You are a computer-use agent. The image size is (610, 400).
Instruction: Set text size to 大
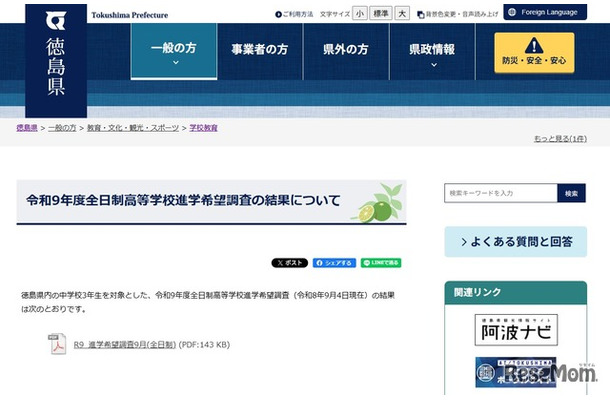click(x=402, y=14)
